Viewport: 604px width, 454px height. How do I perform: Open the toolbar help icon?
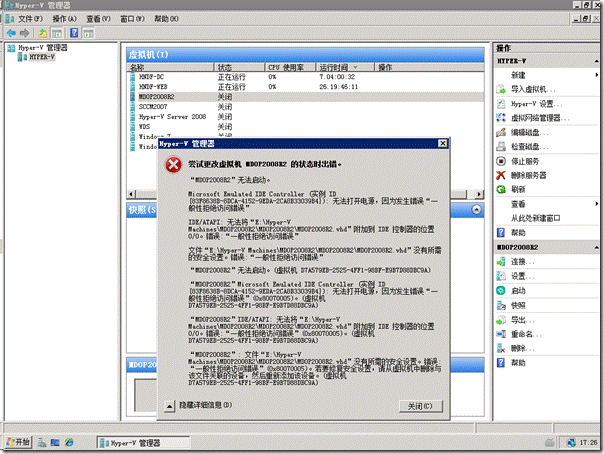coord(74,33)
